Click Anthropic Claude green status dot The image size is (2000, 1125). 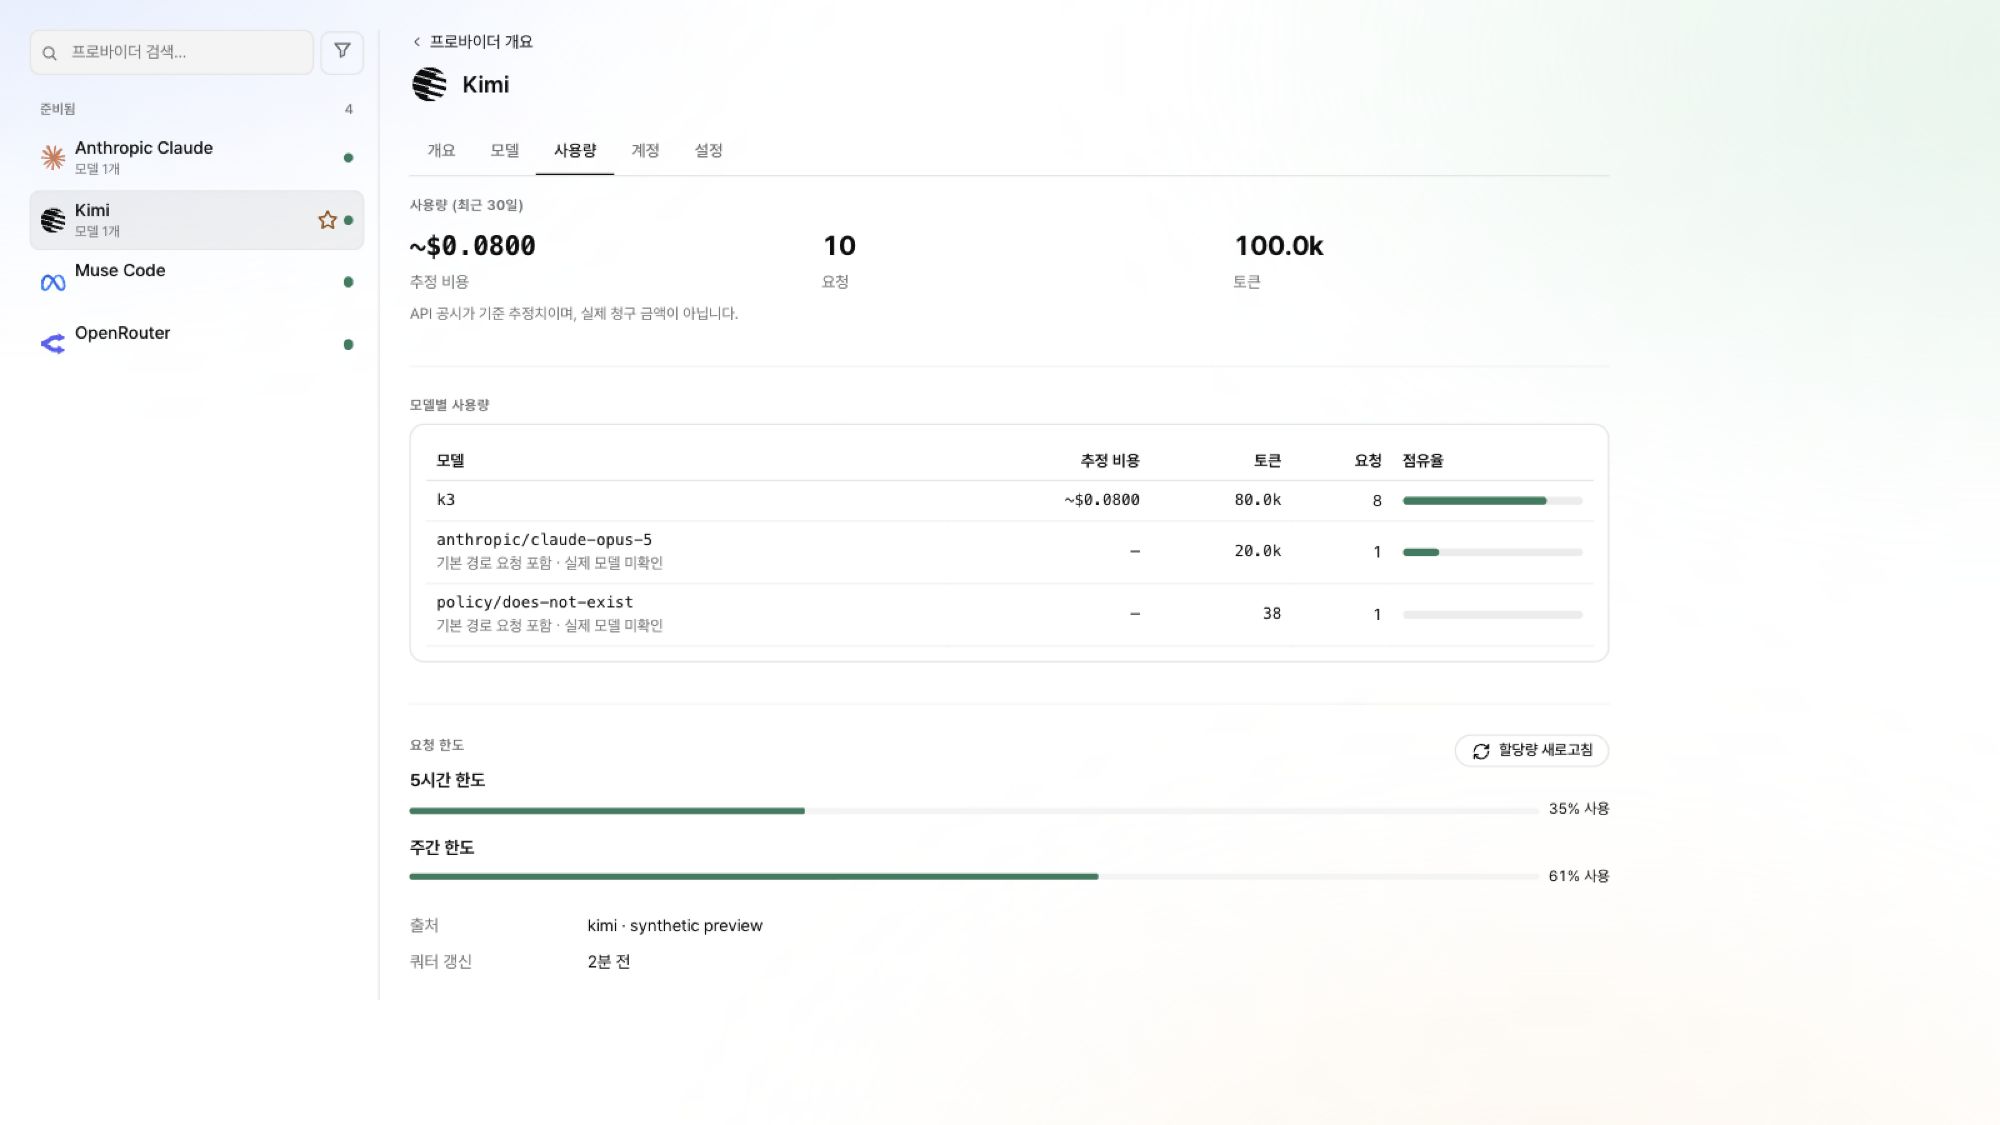(348, 157)
